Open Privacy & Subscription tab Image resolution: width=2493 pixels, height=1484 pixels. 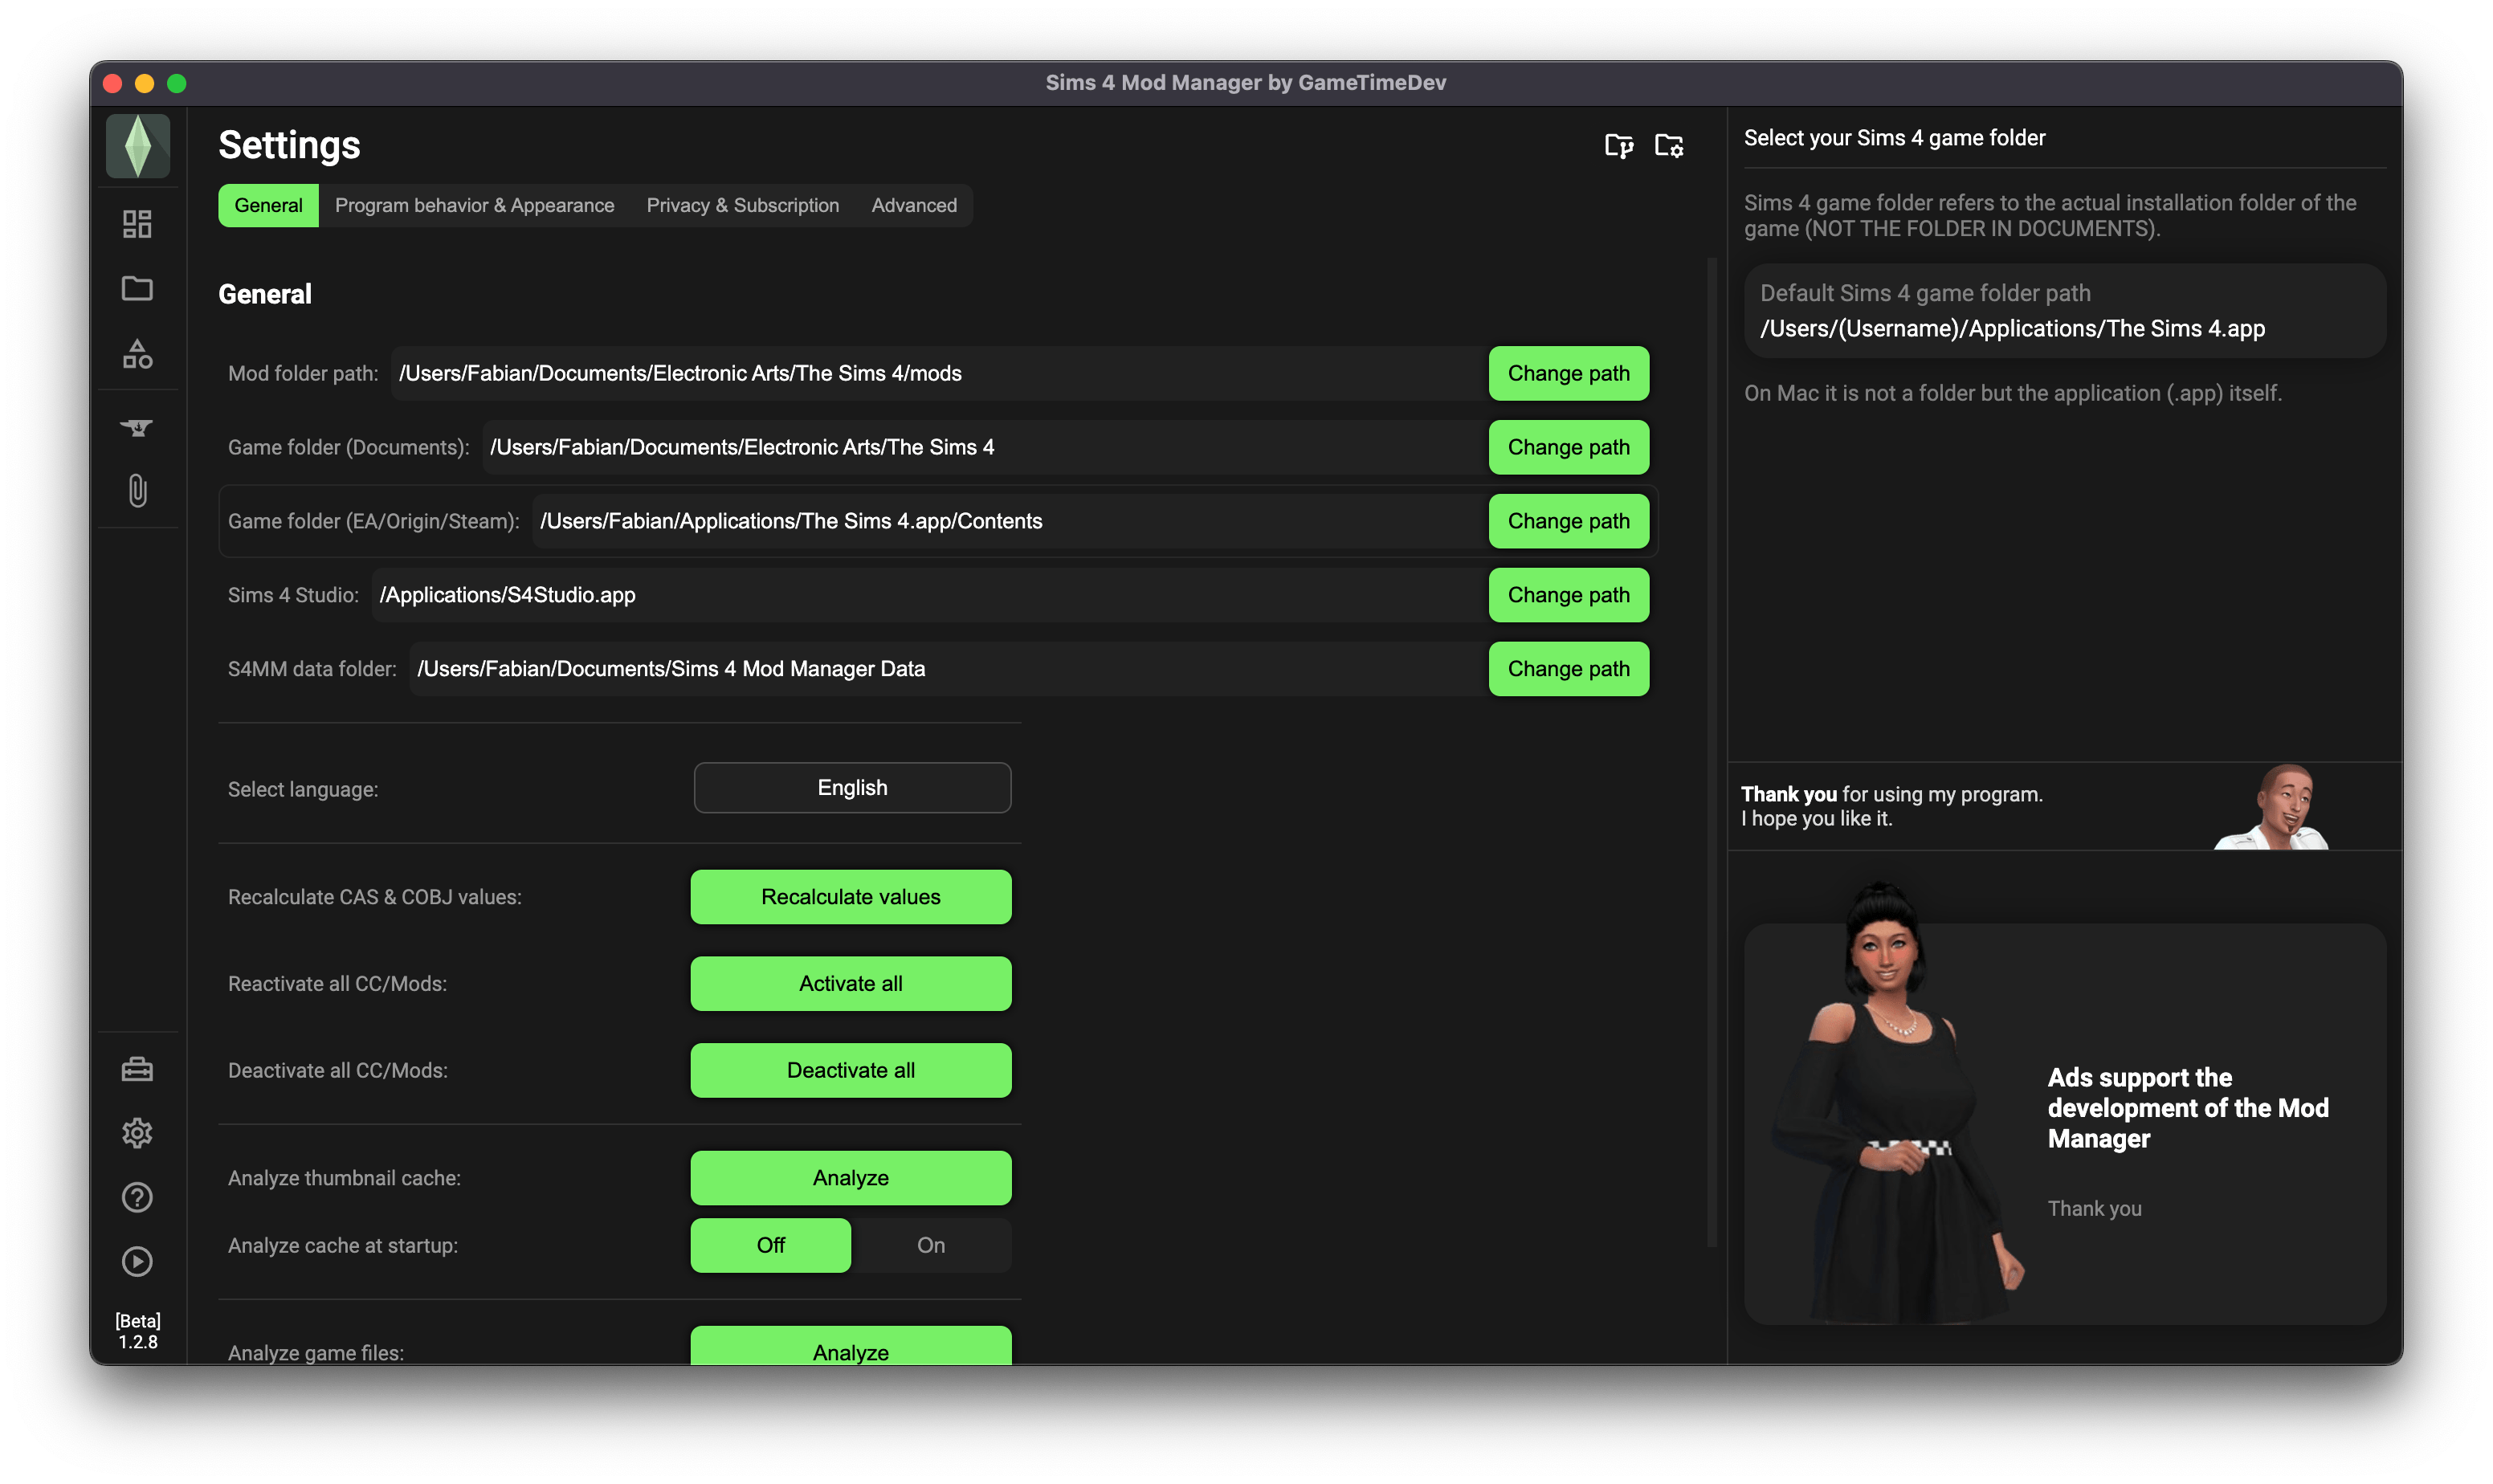tap(742, 205)
